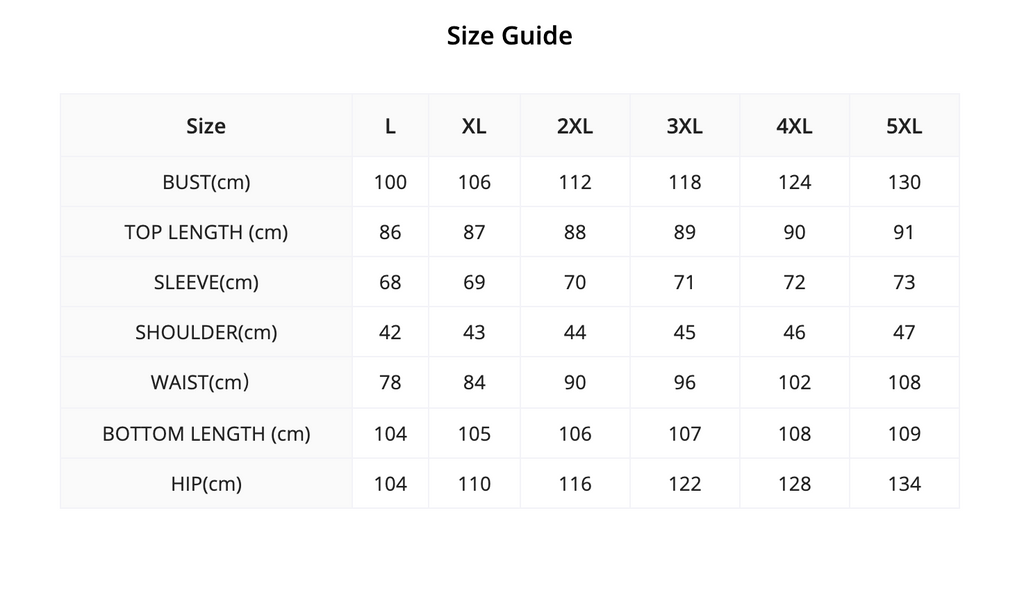Click the 4XL column header
1024x602 pixels.
(x=794, y=126)
